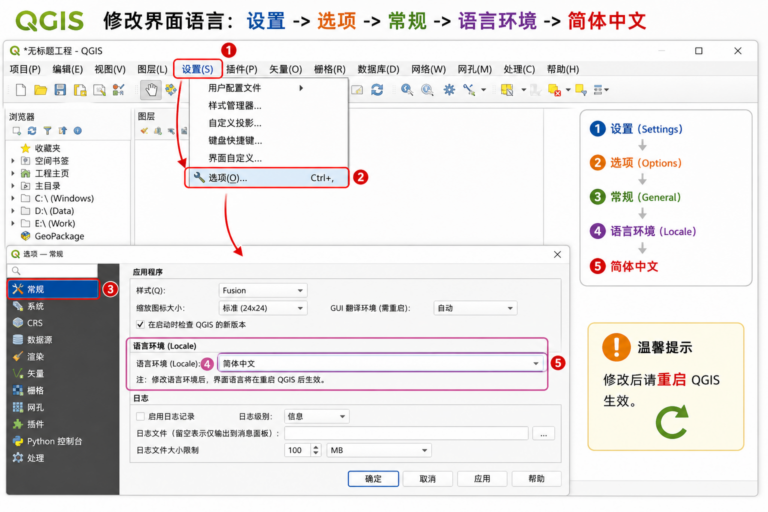Click the yellow star Favorites icon in Browser
The height and width of the screenshot is (512, 768).
pyautogui.click(x=25, y=148)
